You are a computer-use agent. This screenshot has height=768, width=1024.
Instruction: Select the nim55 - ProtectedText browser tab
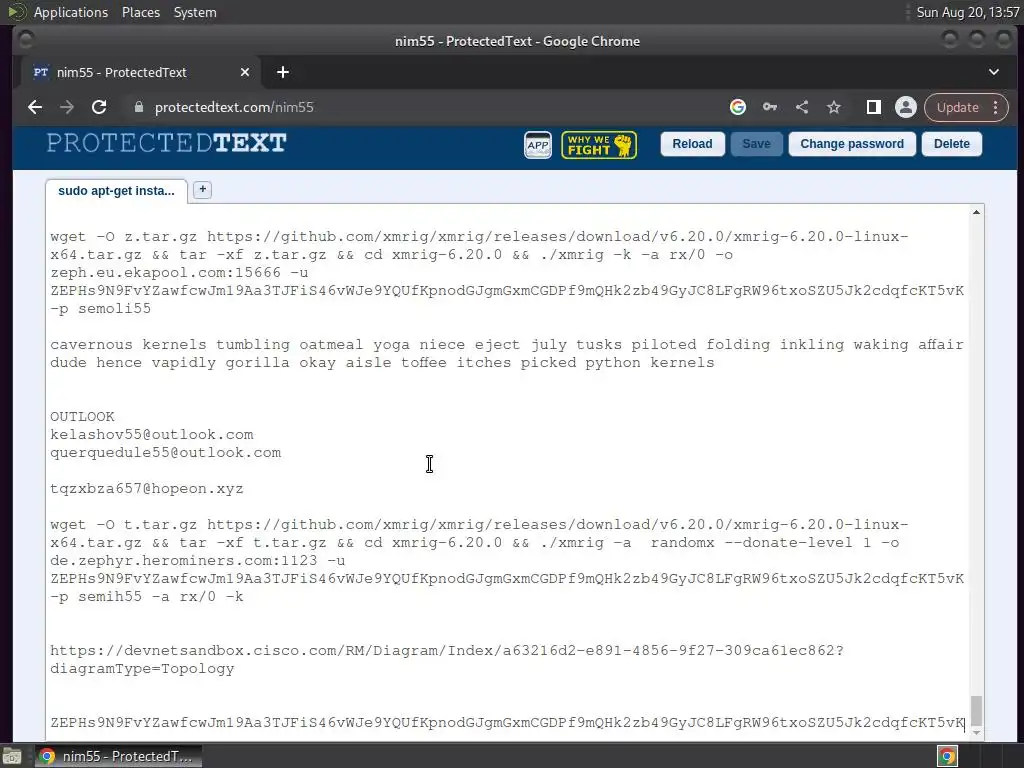pos(140,72)
